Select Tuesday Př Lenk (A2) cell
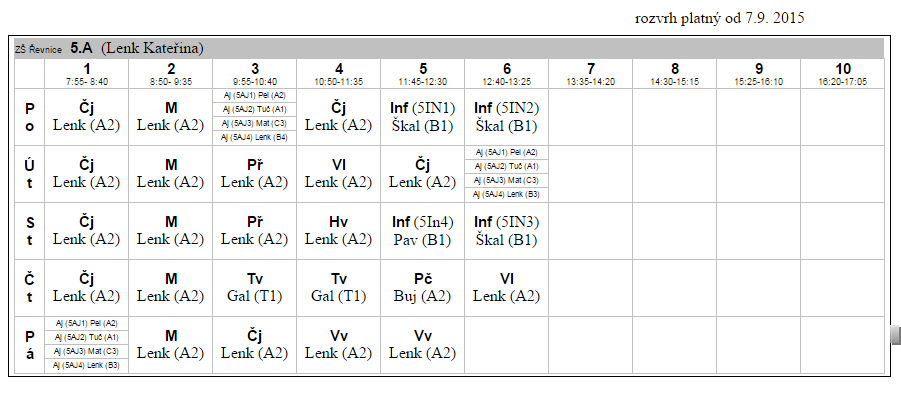The image size is (901, 407). tap(255, 174)
